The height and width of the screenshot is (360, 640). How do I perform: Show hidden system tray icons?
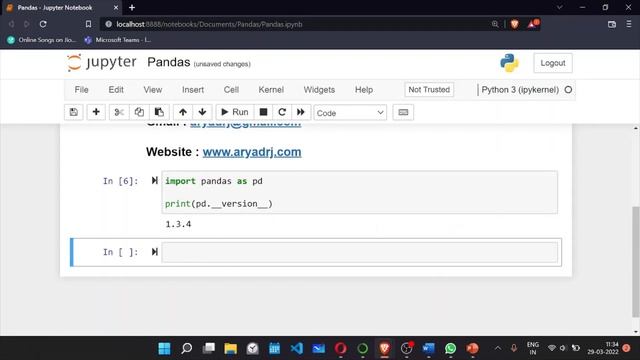coord(498,348)
